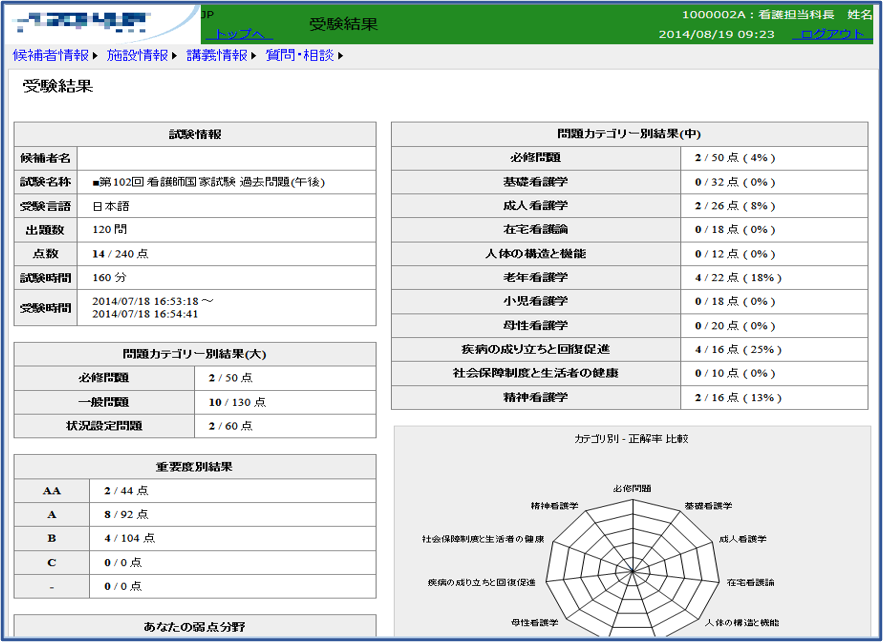Click the result 0 / 12 点 ( 0% )
This screenshot has width=883, height=642.
point(735,253)
